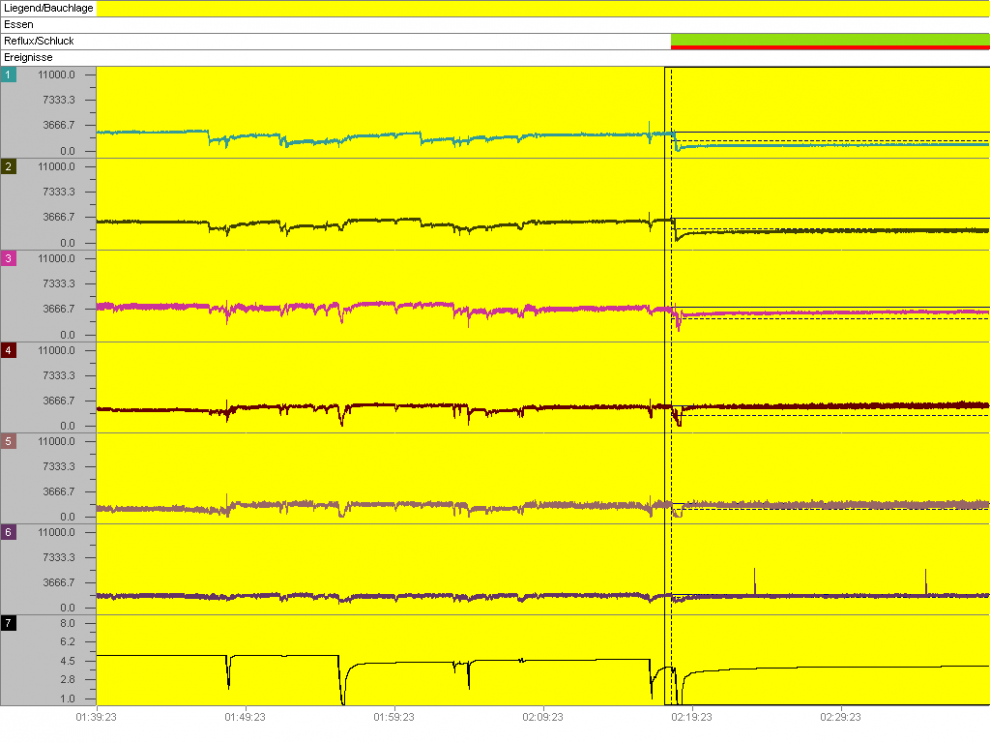Select the purple channel 6 badge
The width and height of the screenshot is (990, 743).
coord(9,532)
